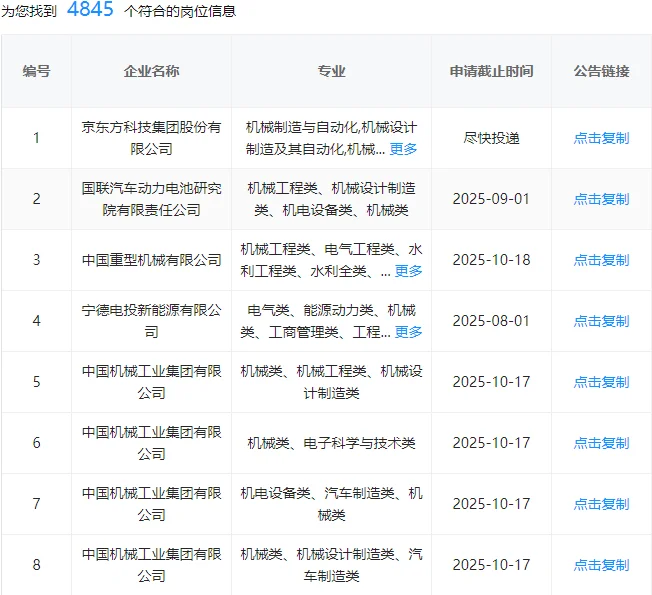
Task: Expand 更多 majors for 京东方科技集团
Action: (403, 149)
